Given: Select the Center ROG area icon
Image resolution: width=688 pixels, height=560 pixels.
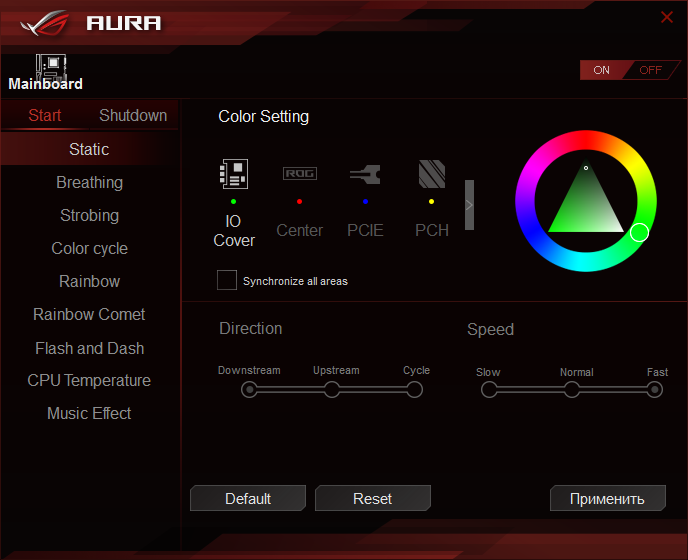Looking at the screenshot, I should coord(300,173).
